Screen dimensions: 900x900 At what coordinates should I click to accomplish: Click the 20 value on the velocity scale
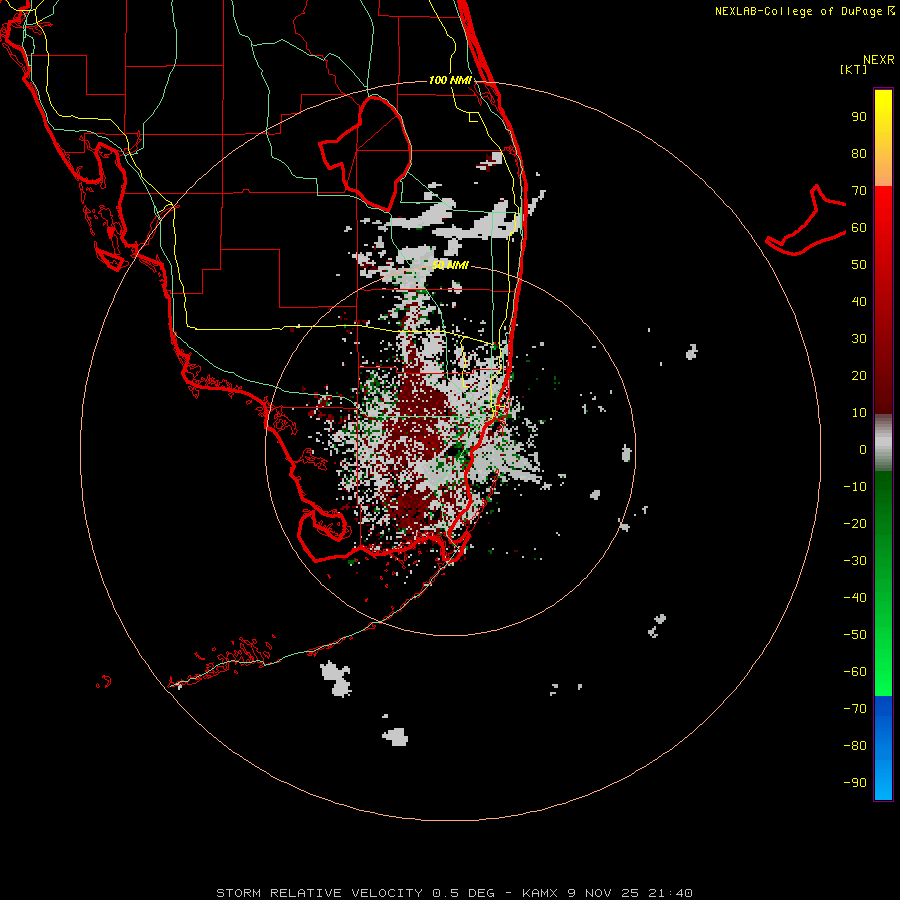(x=859, y=376)
